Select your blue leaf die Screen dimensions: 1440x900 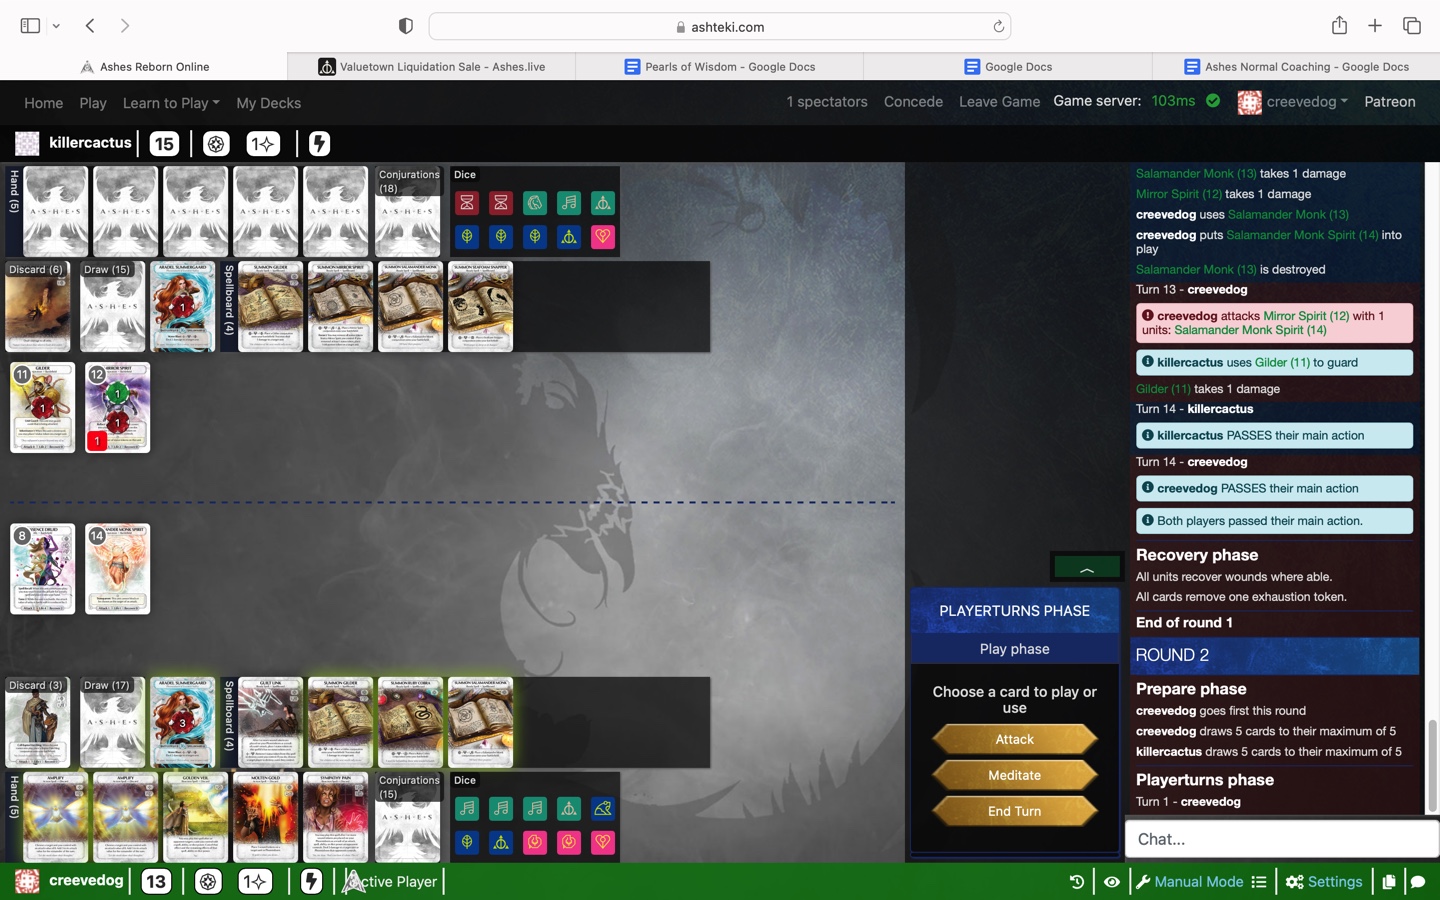(x=467, y=842)
